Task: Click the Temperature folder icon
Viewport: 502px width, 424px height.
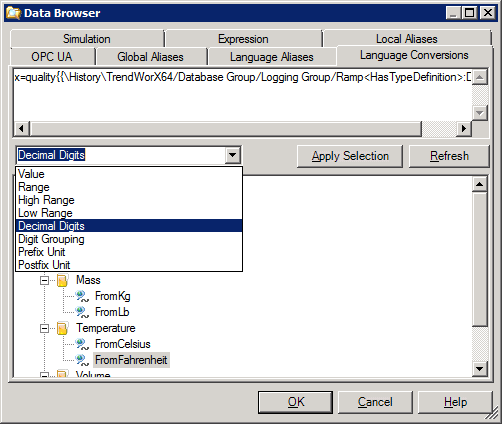Action: point(62,328)
